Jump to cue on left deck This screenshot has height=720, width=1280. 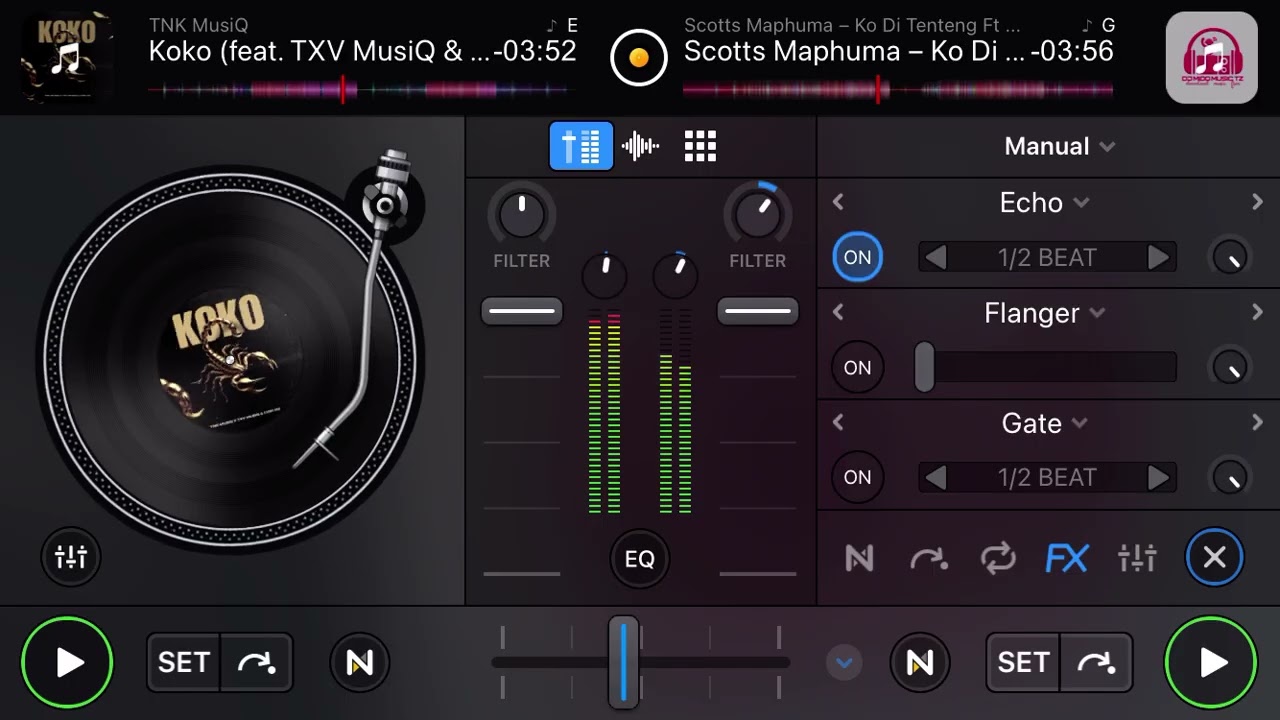coord(257,662)
